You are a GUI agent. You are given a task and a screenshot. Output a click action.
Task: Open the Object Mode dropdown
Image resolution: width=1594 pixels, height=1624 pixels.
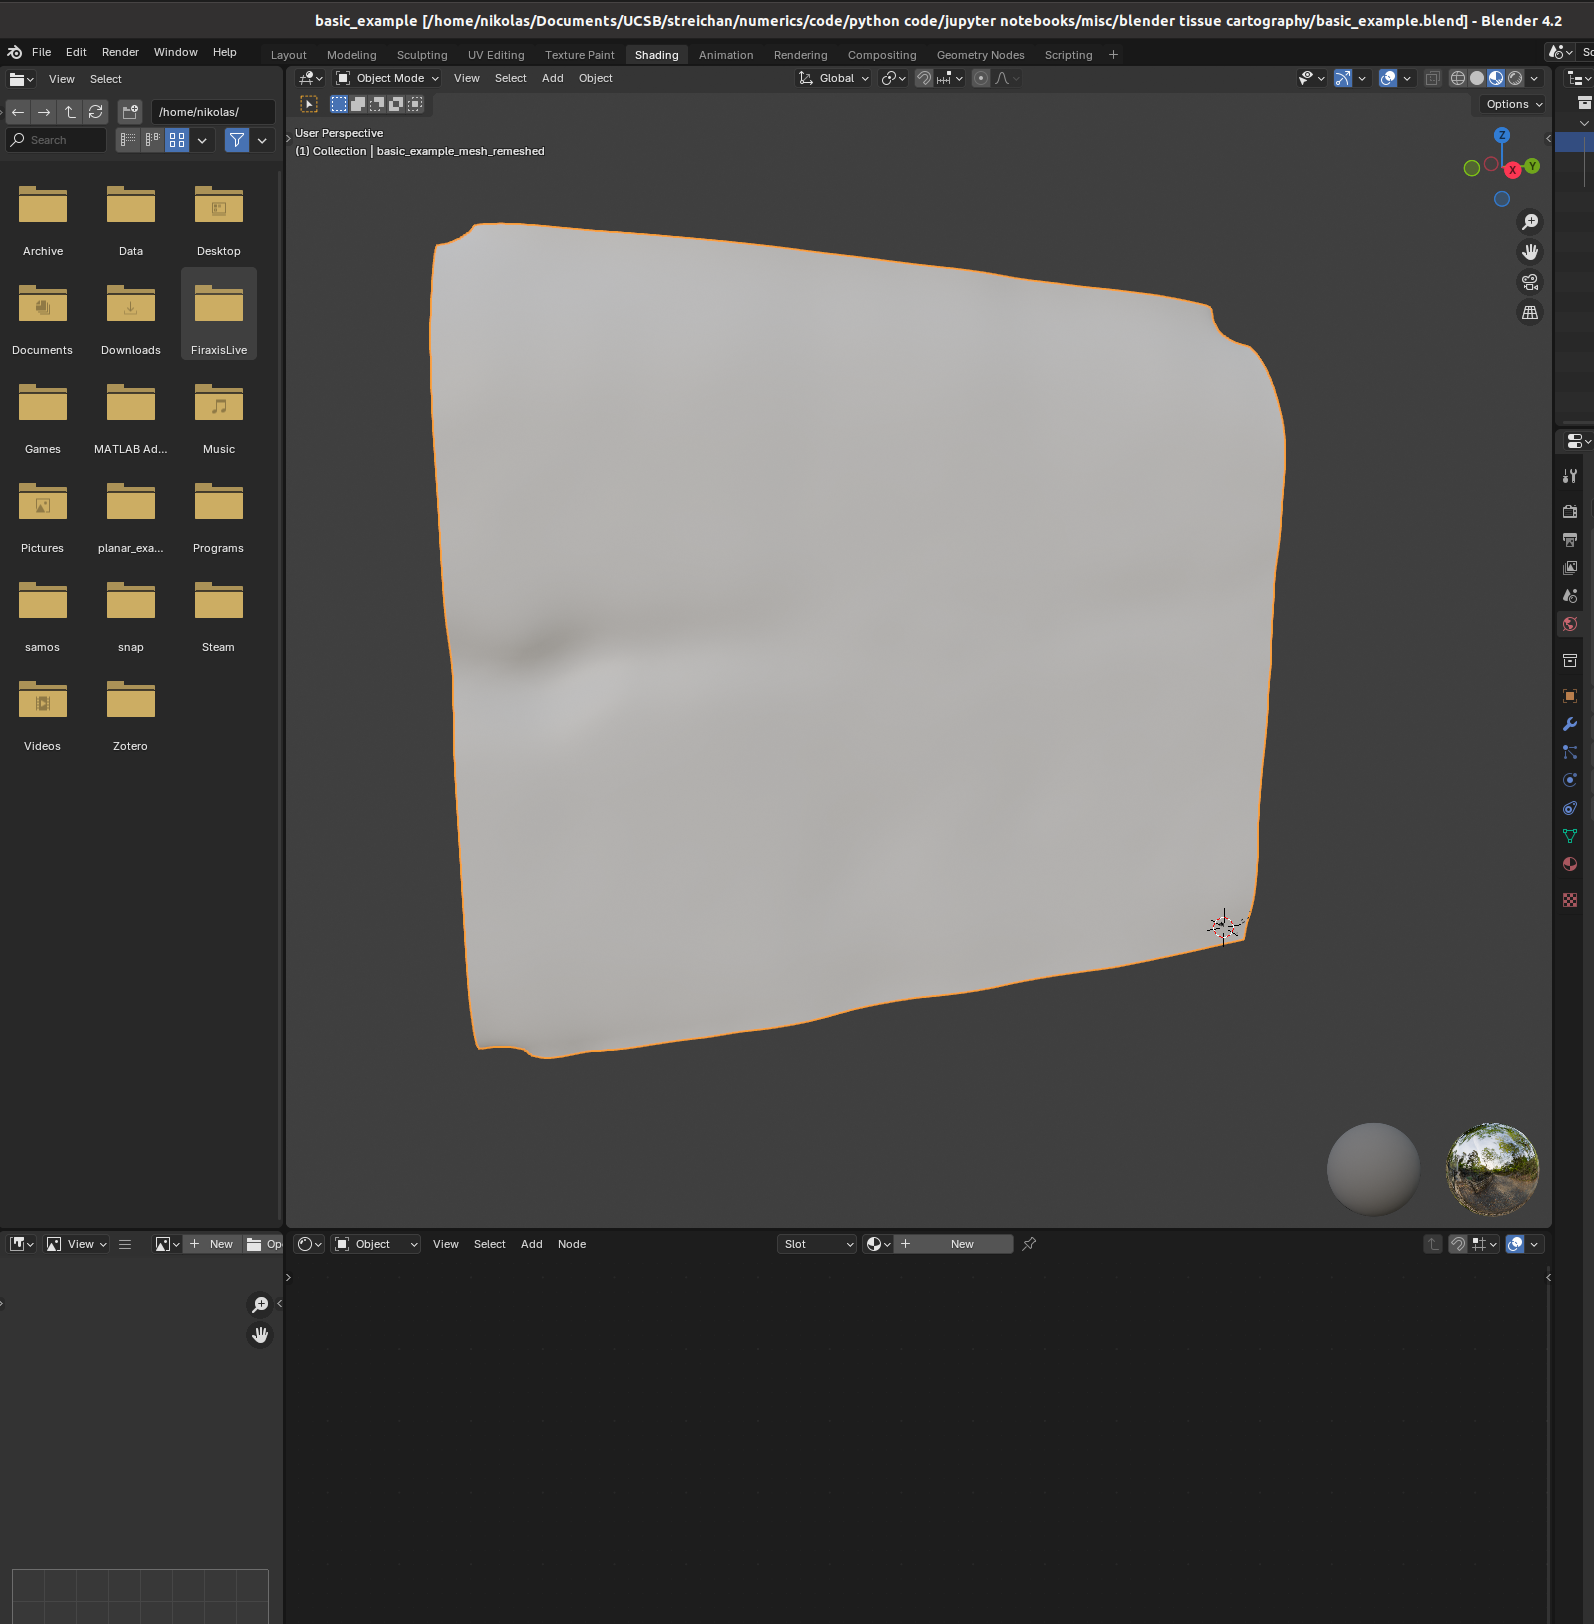388,78
